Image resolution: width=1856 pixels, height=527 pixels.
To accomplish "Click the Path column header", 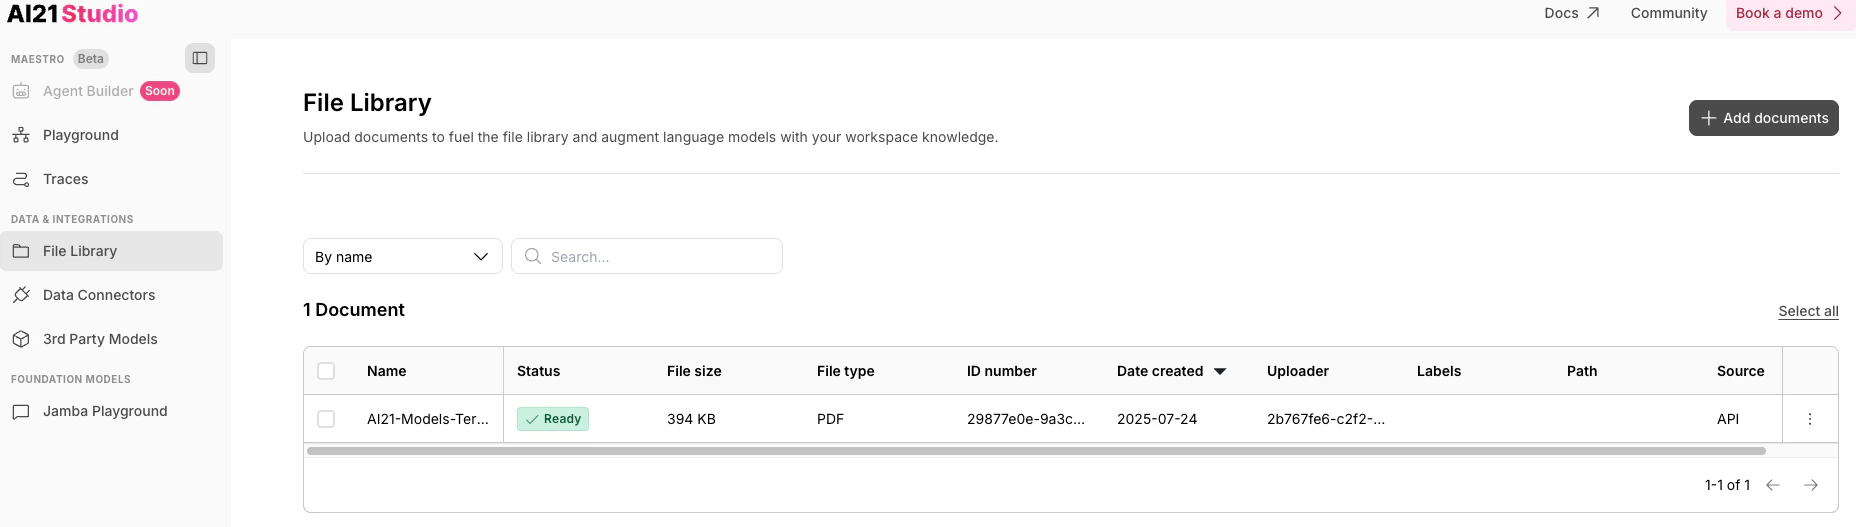I will tap(1582, 371).
